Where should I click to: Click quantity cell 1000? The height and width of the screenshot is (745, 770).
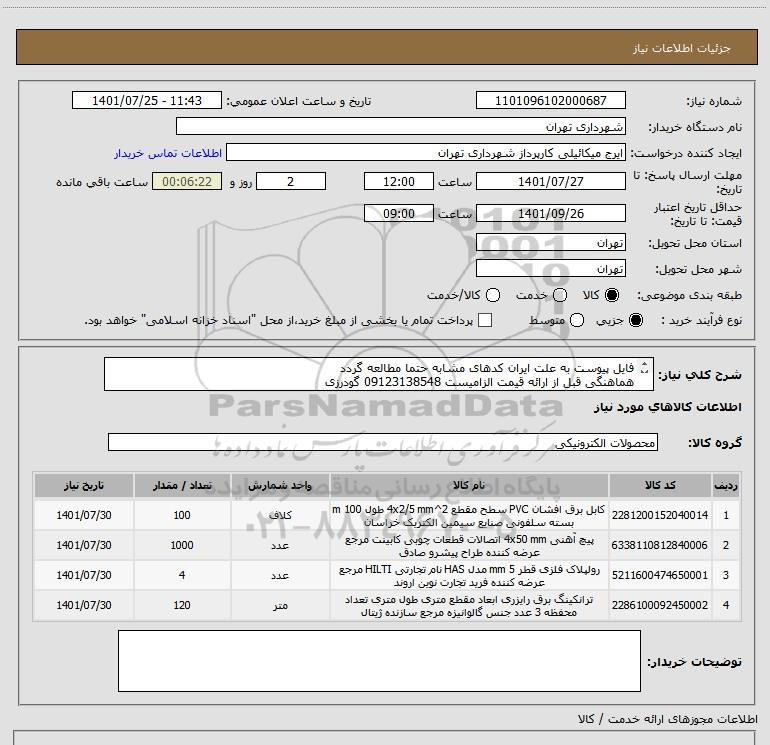[182, 545]
